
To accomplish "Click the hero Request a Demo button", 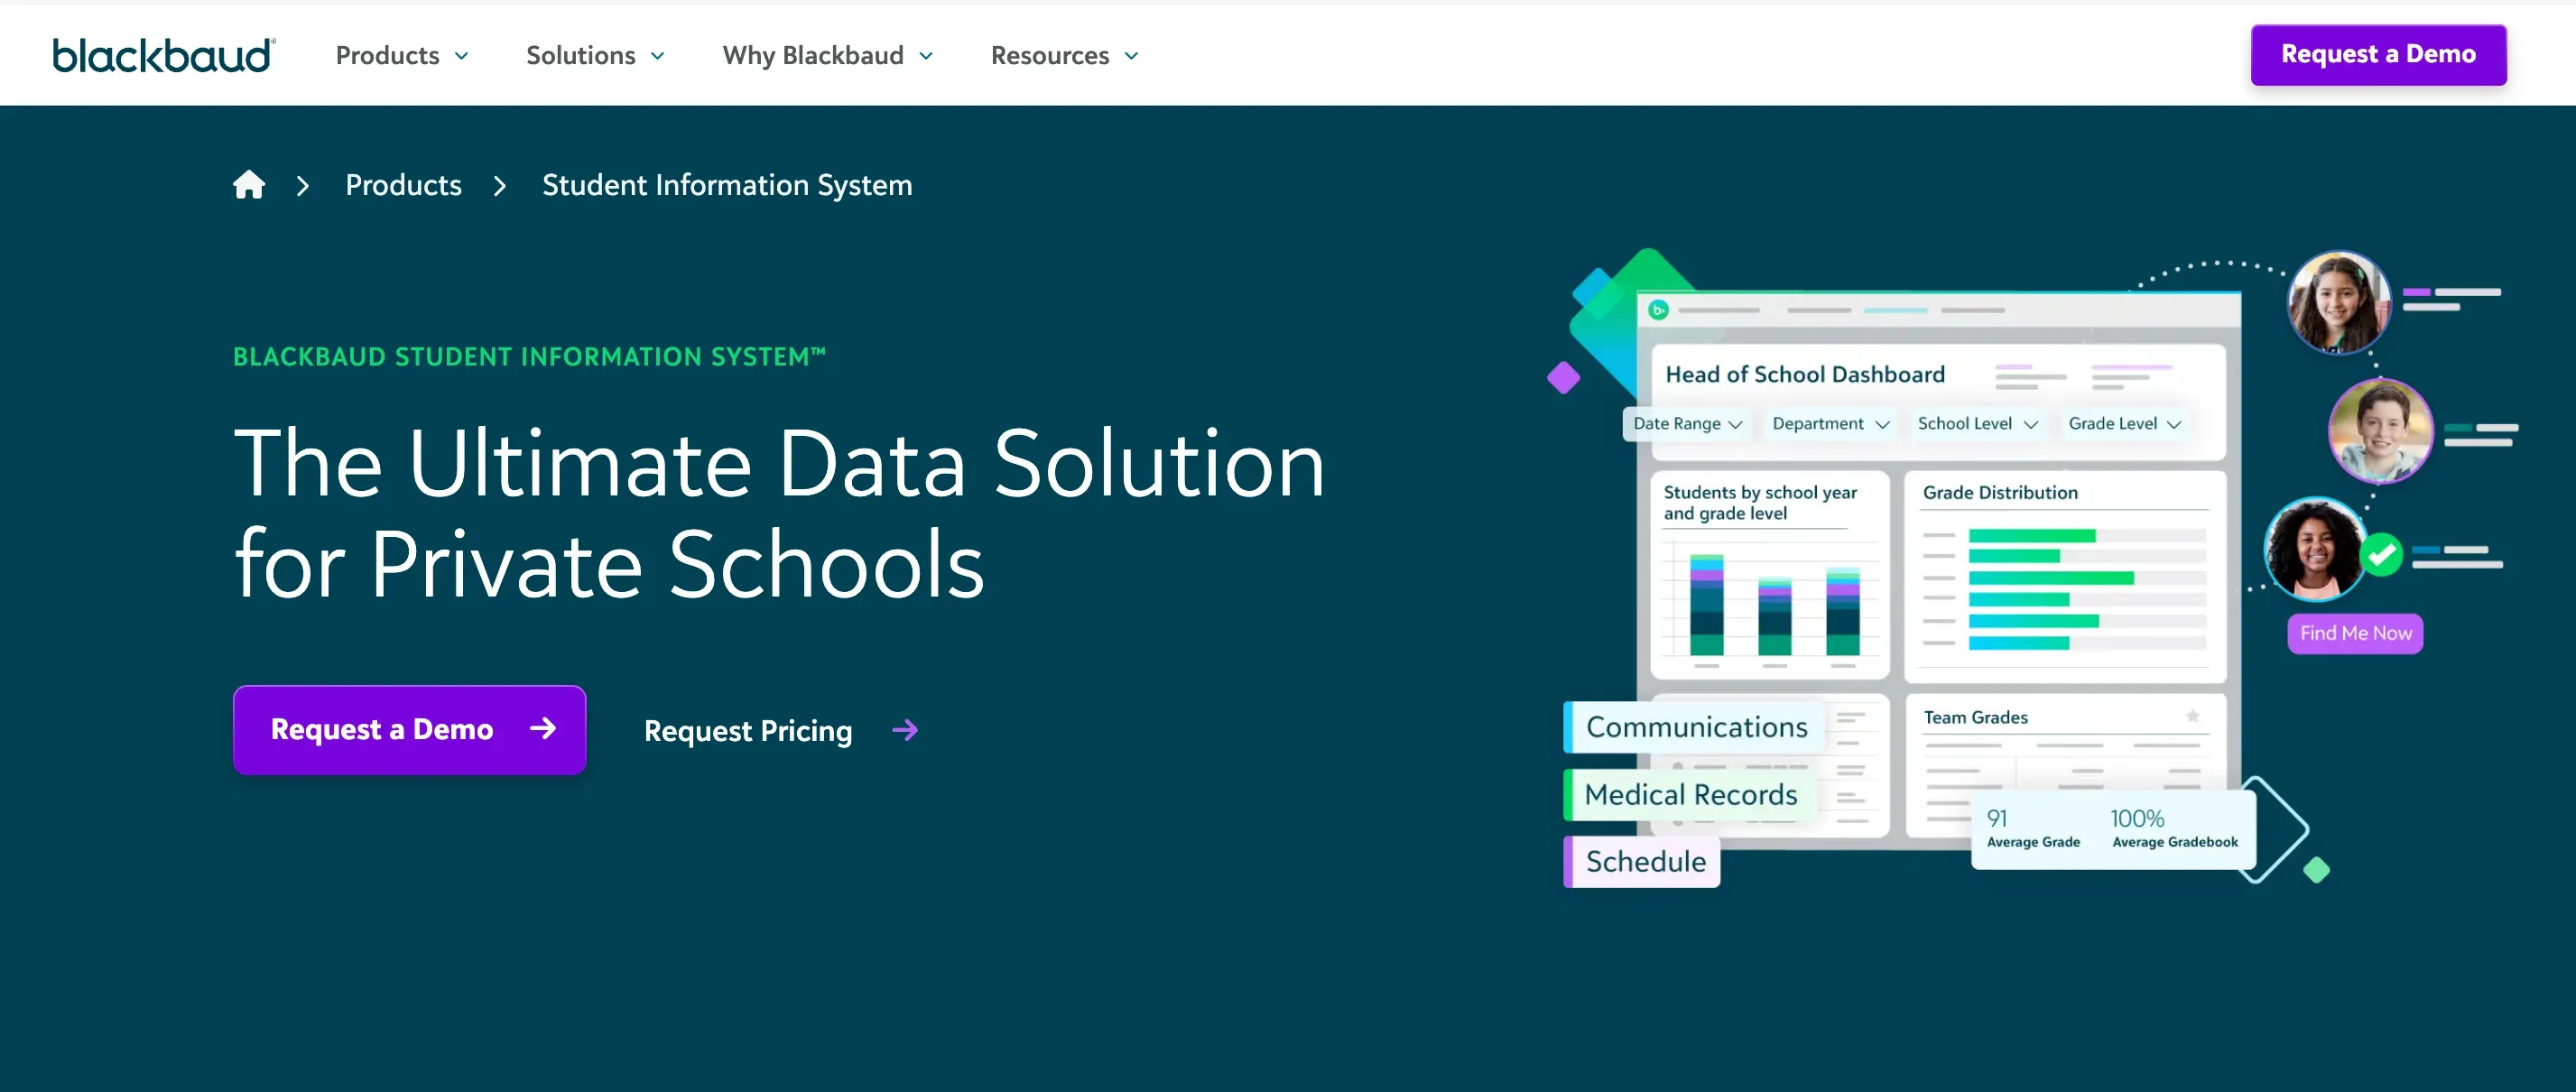I will pyautogui.click(x=409, y=729).
